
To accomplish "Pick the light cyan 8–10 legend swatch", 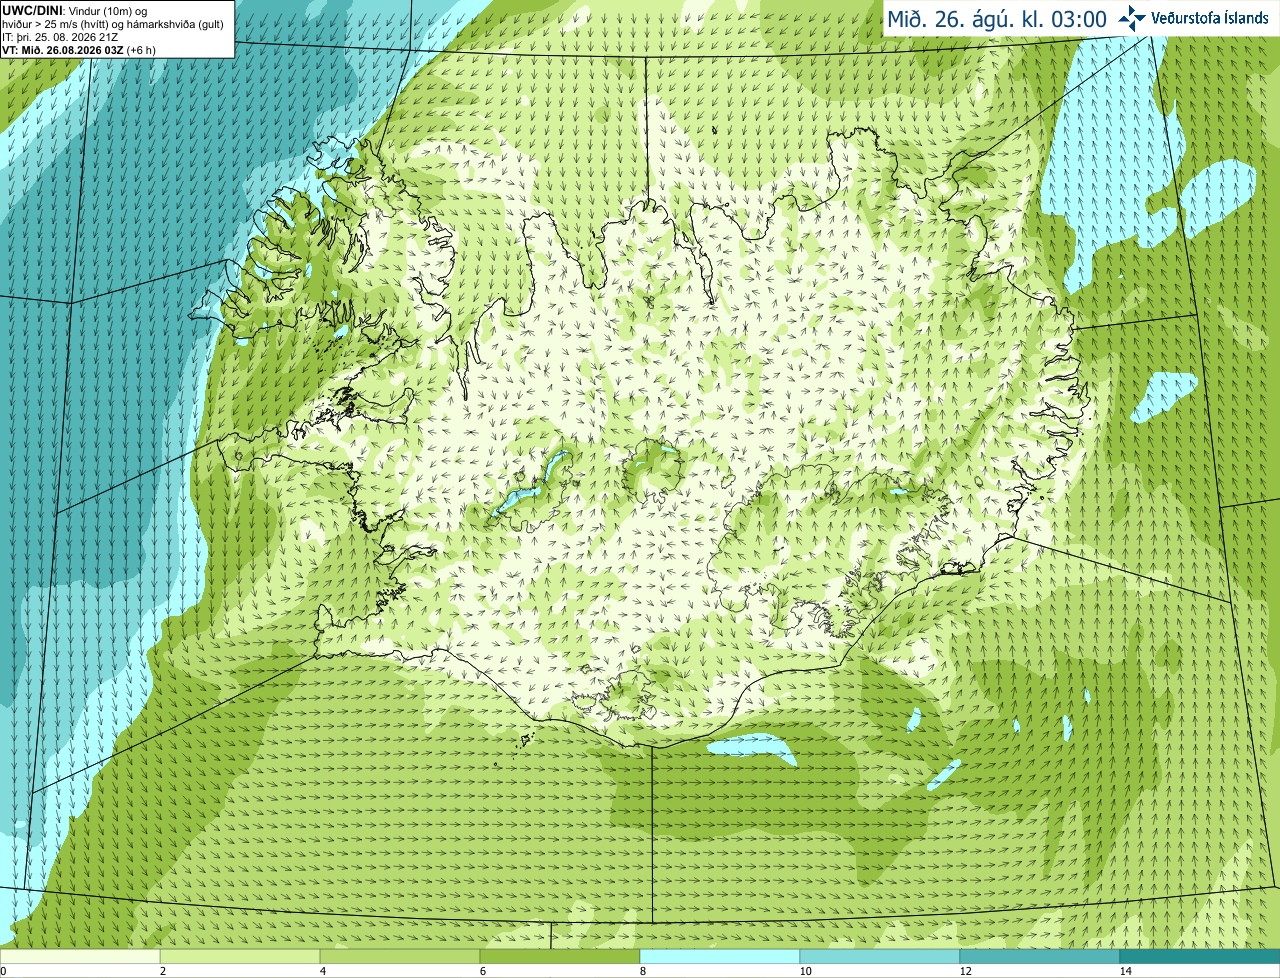I will click(x=720, y=956).
